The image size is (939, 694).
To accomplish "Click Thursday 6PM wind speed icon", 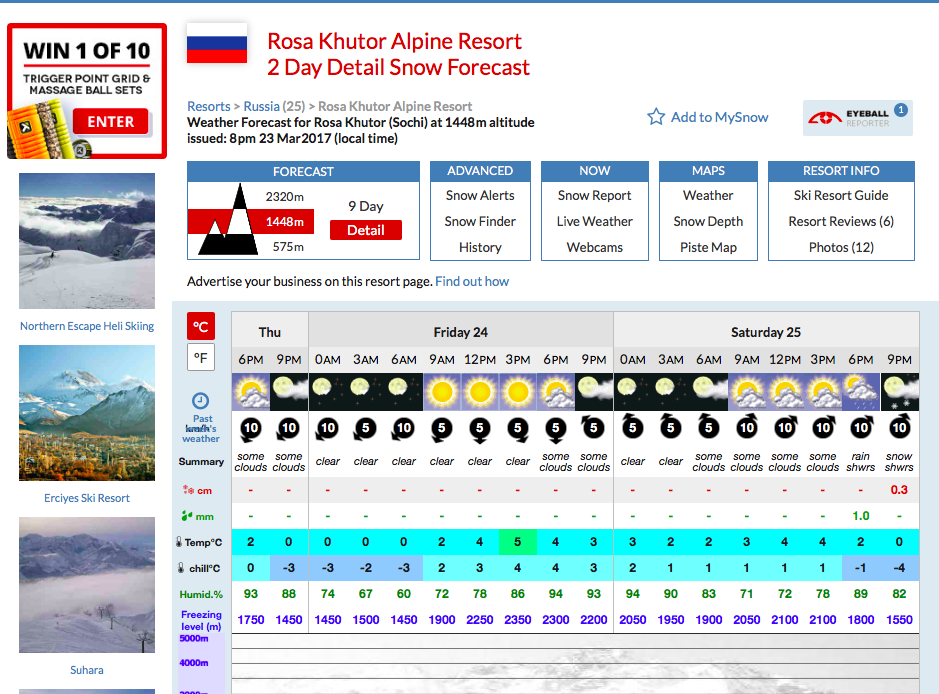I will point(251,429).
